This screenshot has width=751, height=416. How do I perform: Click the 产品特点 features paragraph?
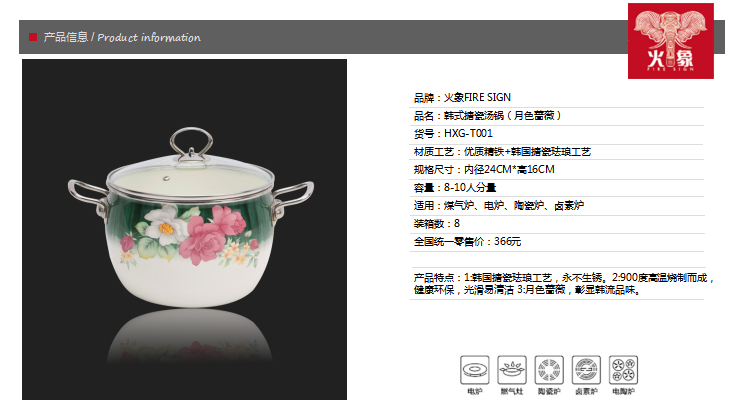coord(564,283)
